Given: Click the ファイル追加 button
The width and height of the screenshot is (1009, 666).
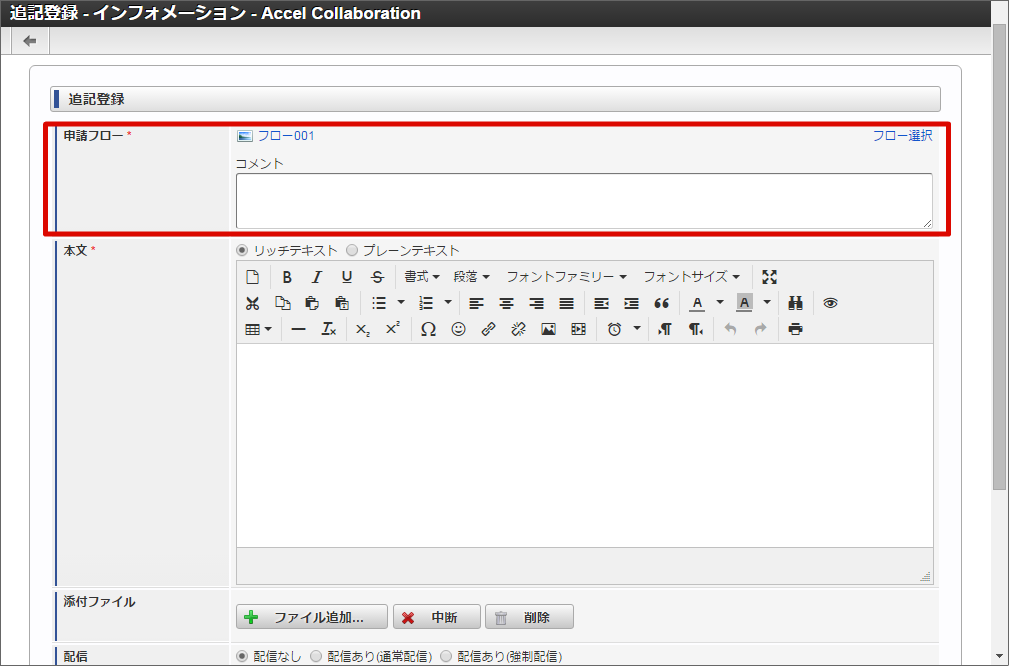Looking at the screenshot, I should coord(311,616).
